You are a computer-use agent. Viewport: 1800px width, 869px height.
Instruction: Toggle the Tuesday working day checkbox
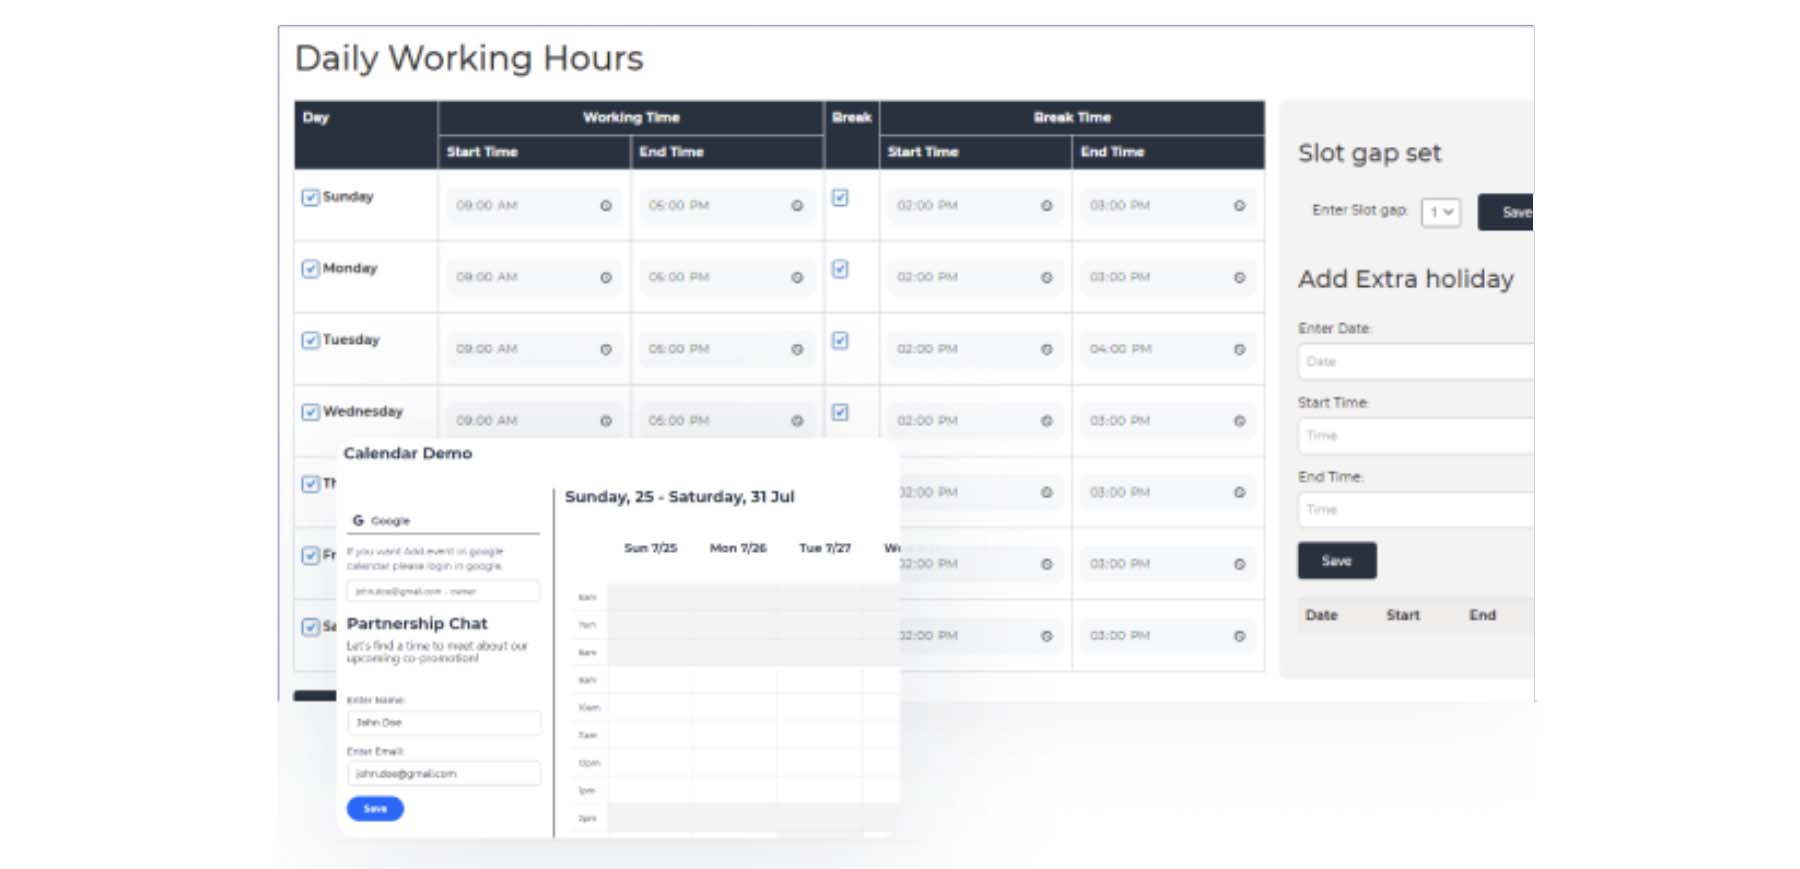pyautogui.click(x=311, y=341)
